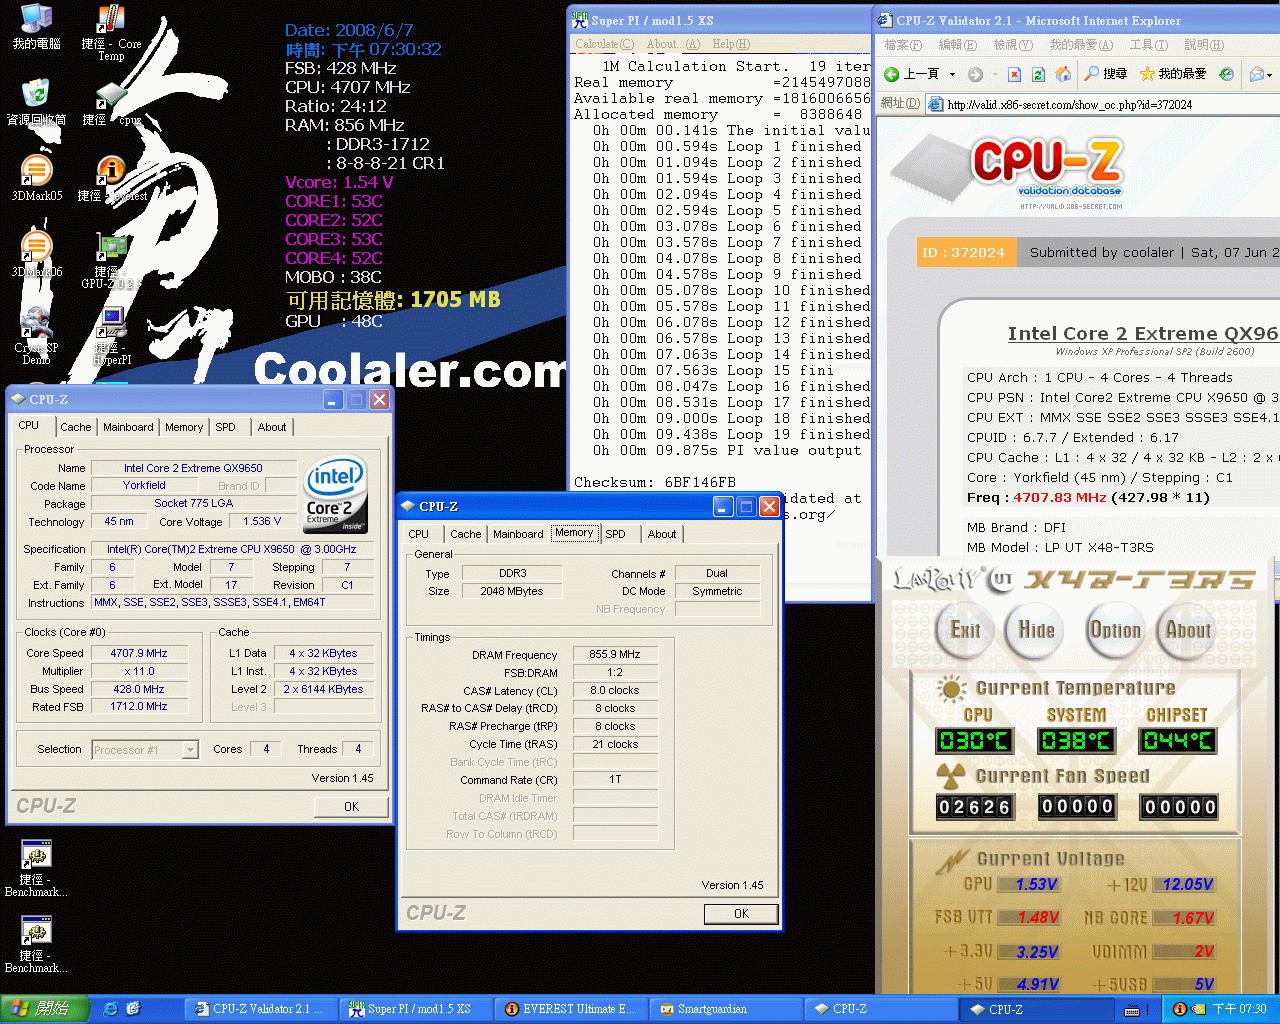Open 檢視(V) menu in Internet Explorer
This screenshot has width=1280, height=1024.
pyautogui.click(x=1013, y=45)
